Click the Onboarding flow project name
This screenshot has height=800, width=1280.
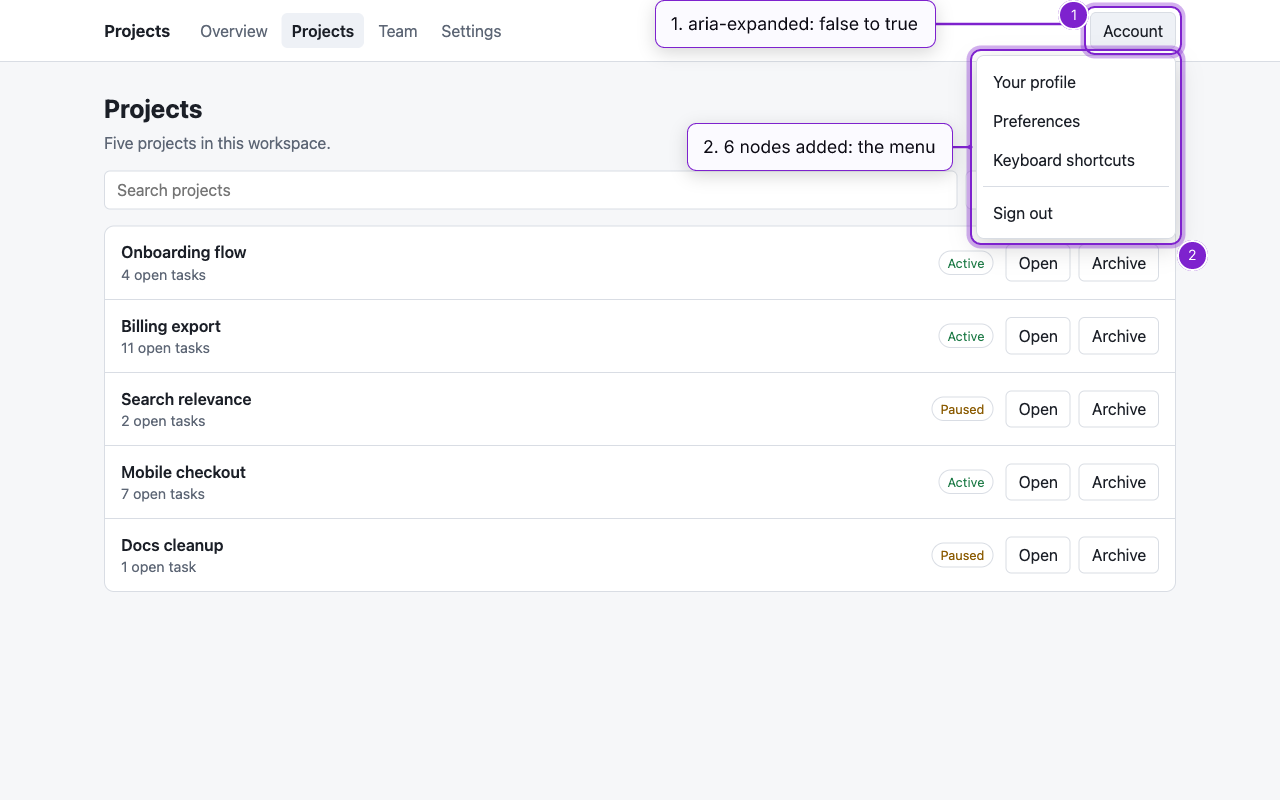(184, 252)
